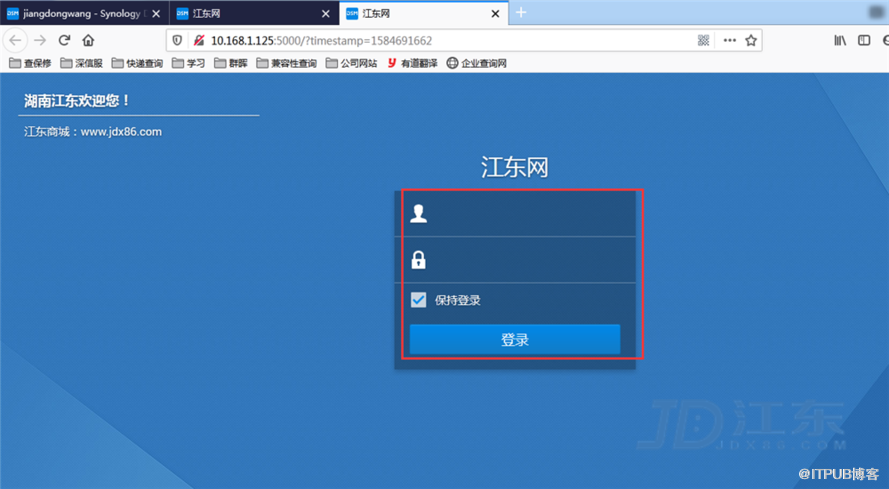
Task: Click the 登录 login button
Action: (515, 339)
